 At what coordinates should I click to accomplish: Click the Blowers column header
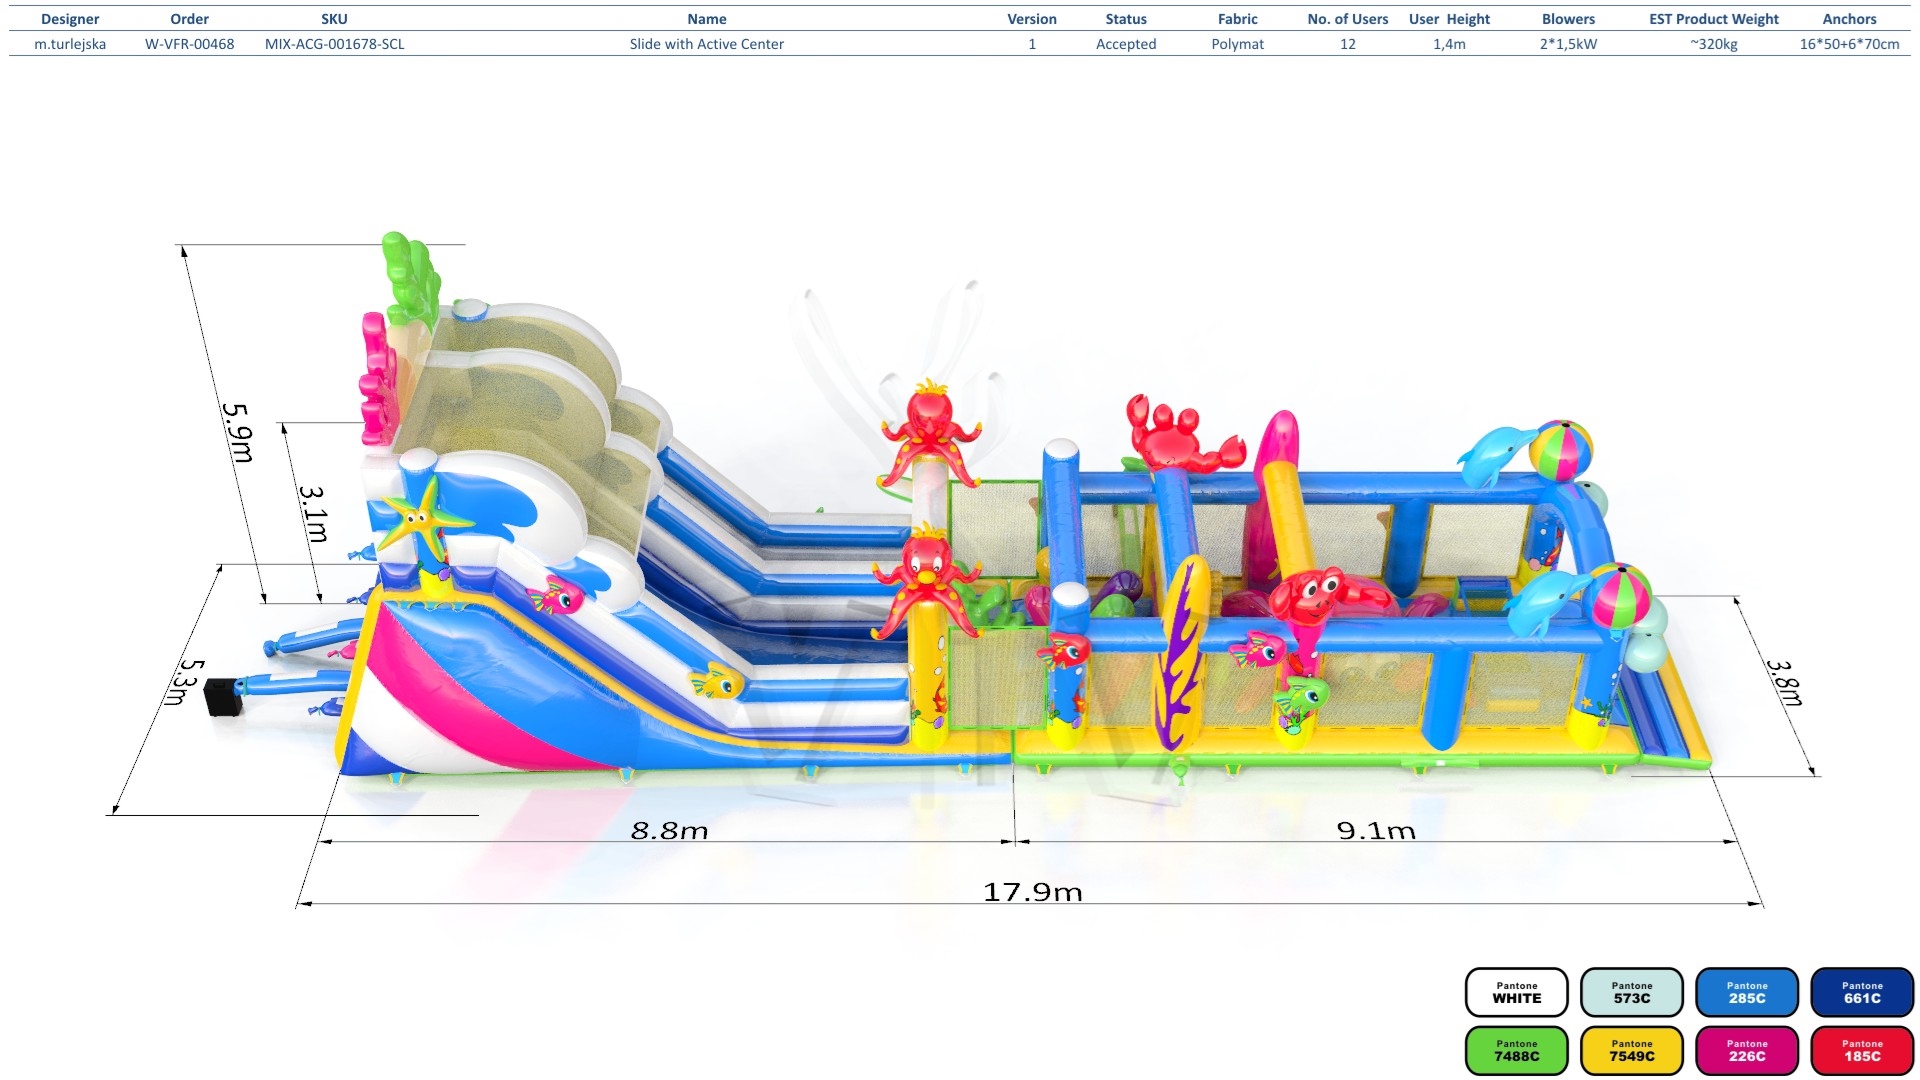tap(1568, 19)
